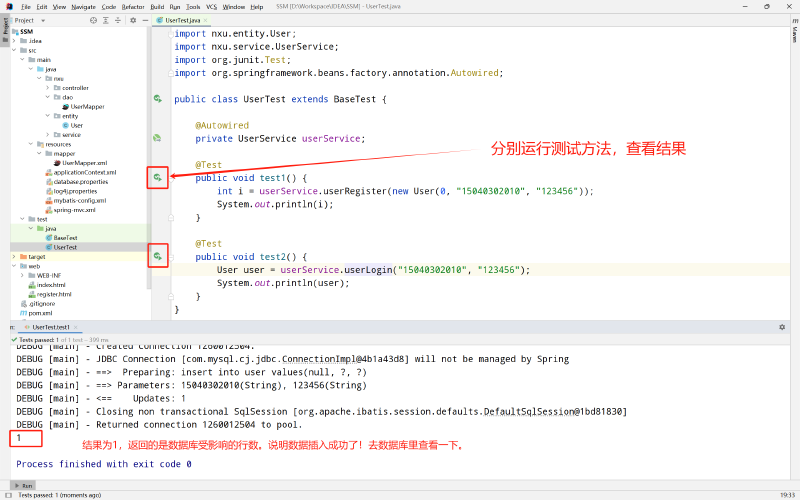Expand the target folder
This screenshot has width=800, height=500.
(14, 257)
